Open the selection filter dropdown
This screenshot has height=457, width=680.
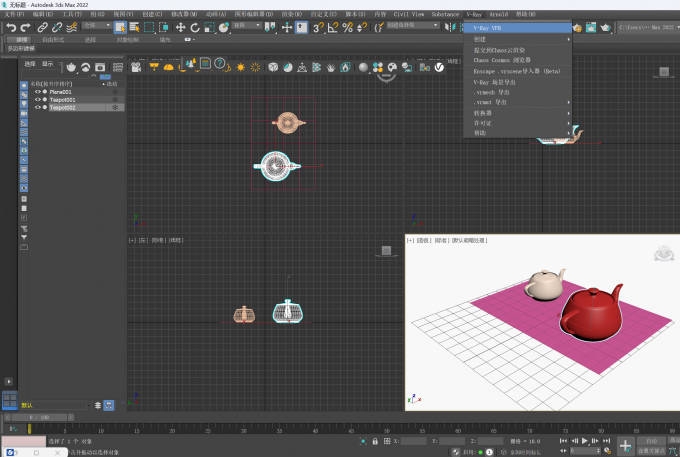click(x=97, y=25)
